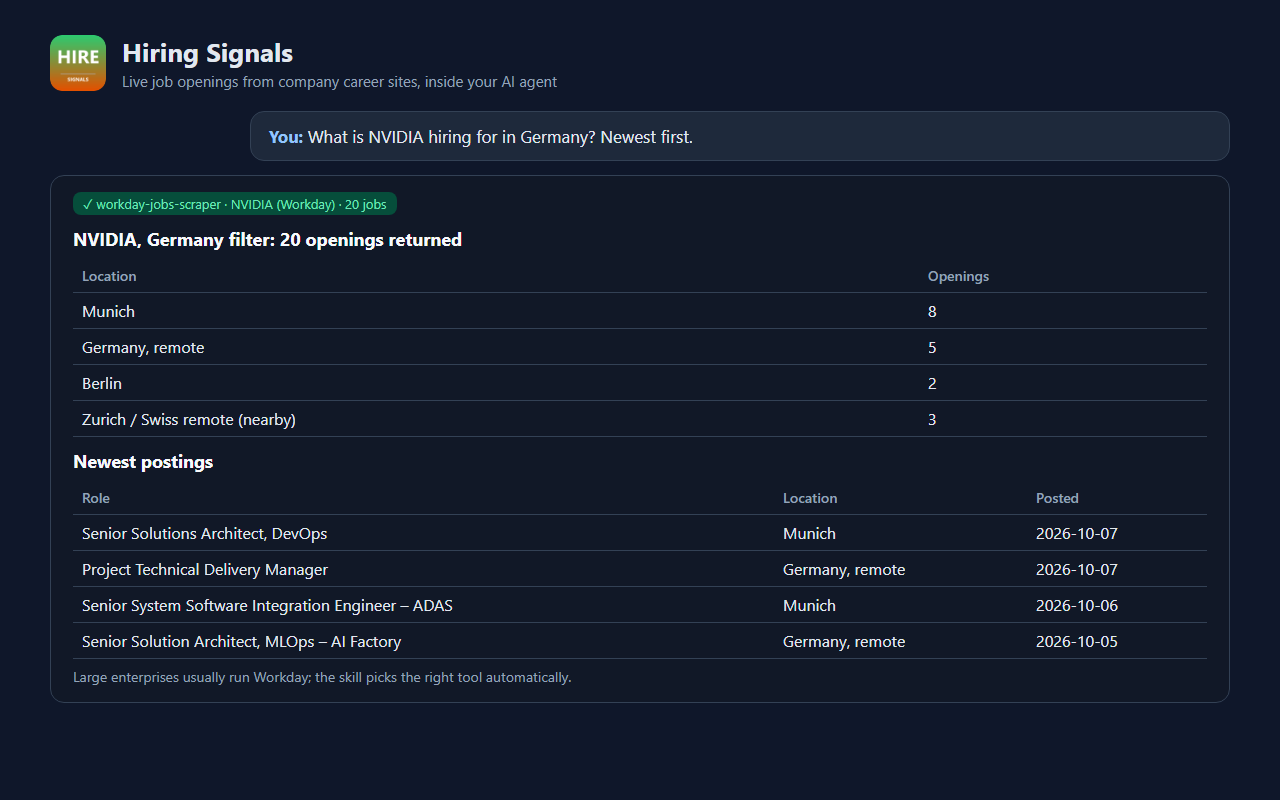
Task: Click the 2026-10-06 posted date
Action: [x=1077, y=606]
